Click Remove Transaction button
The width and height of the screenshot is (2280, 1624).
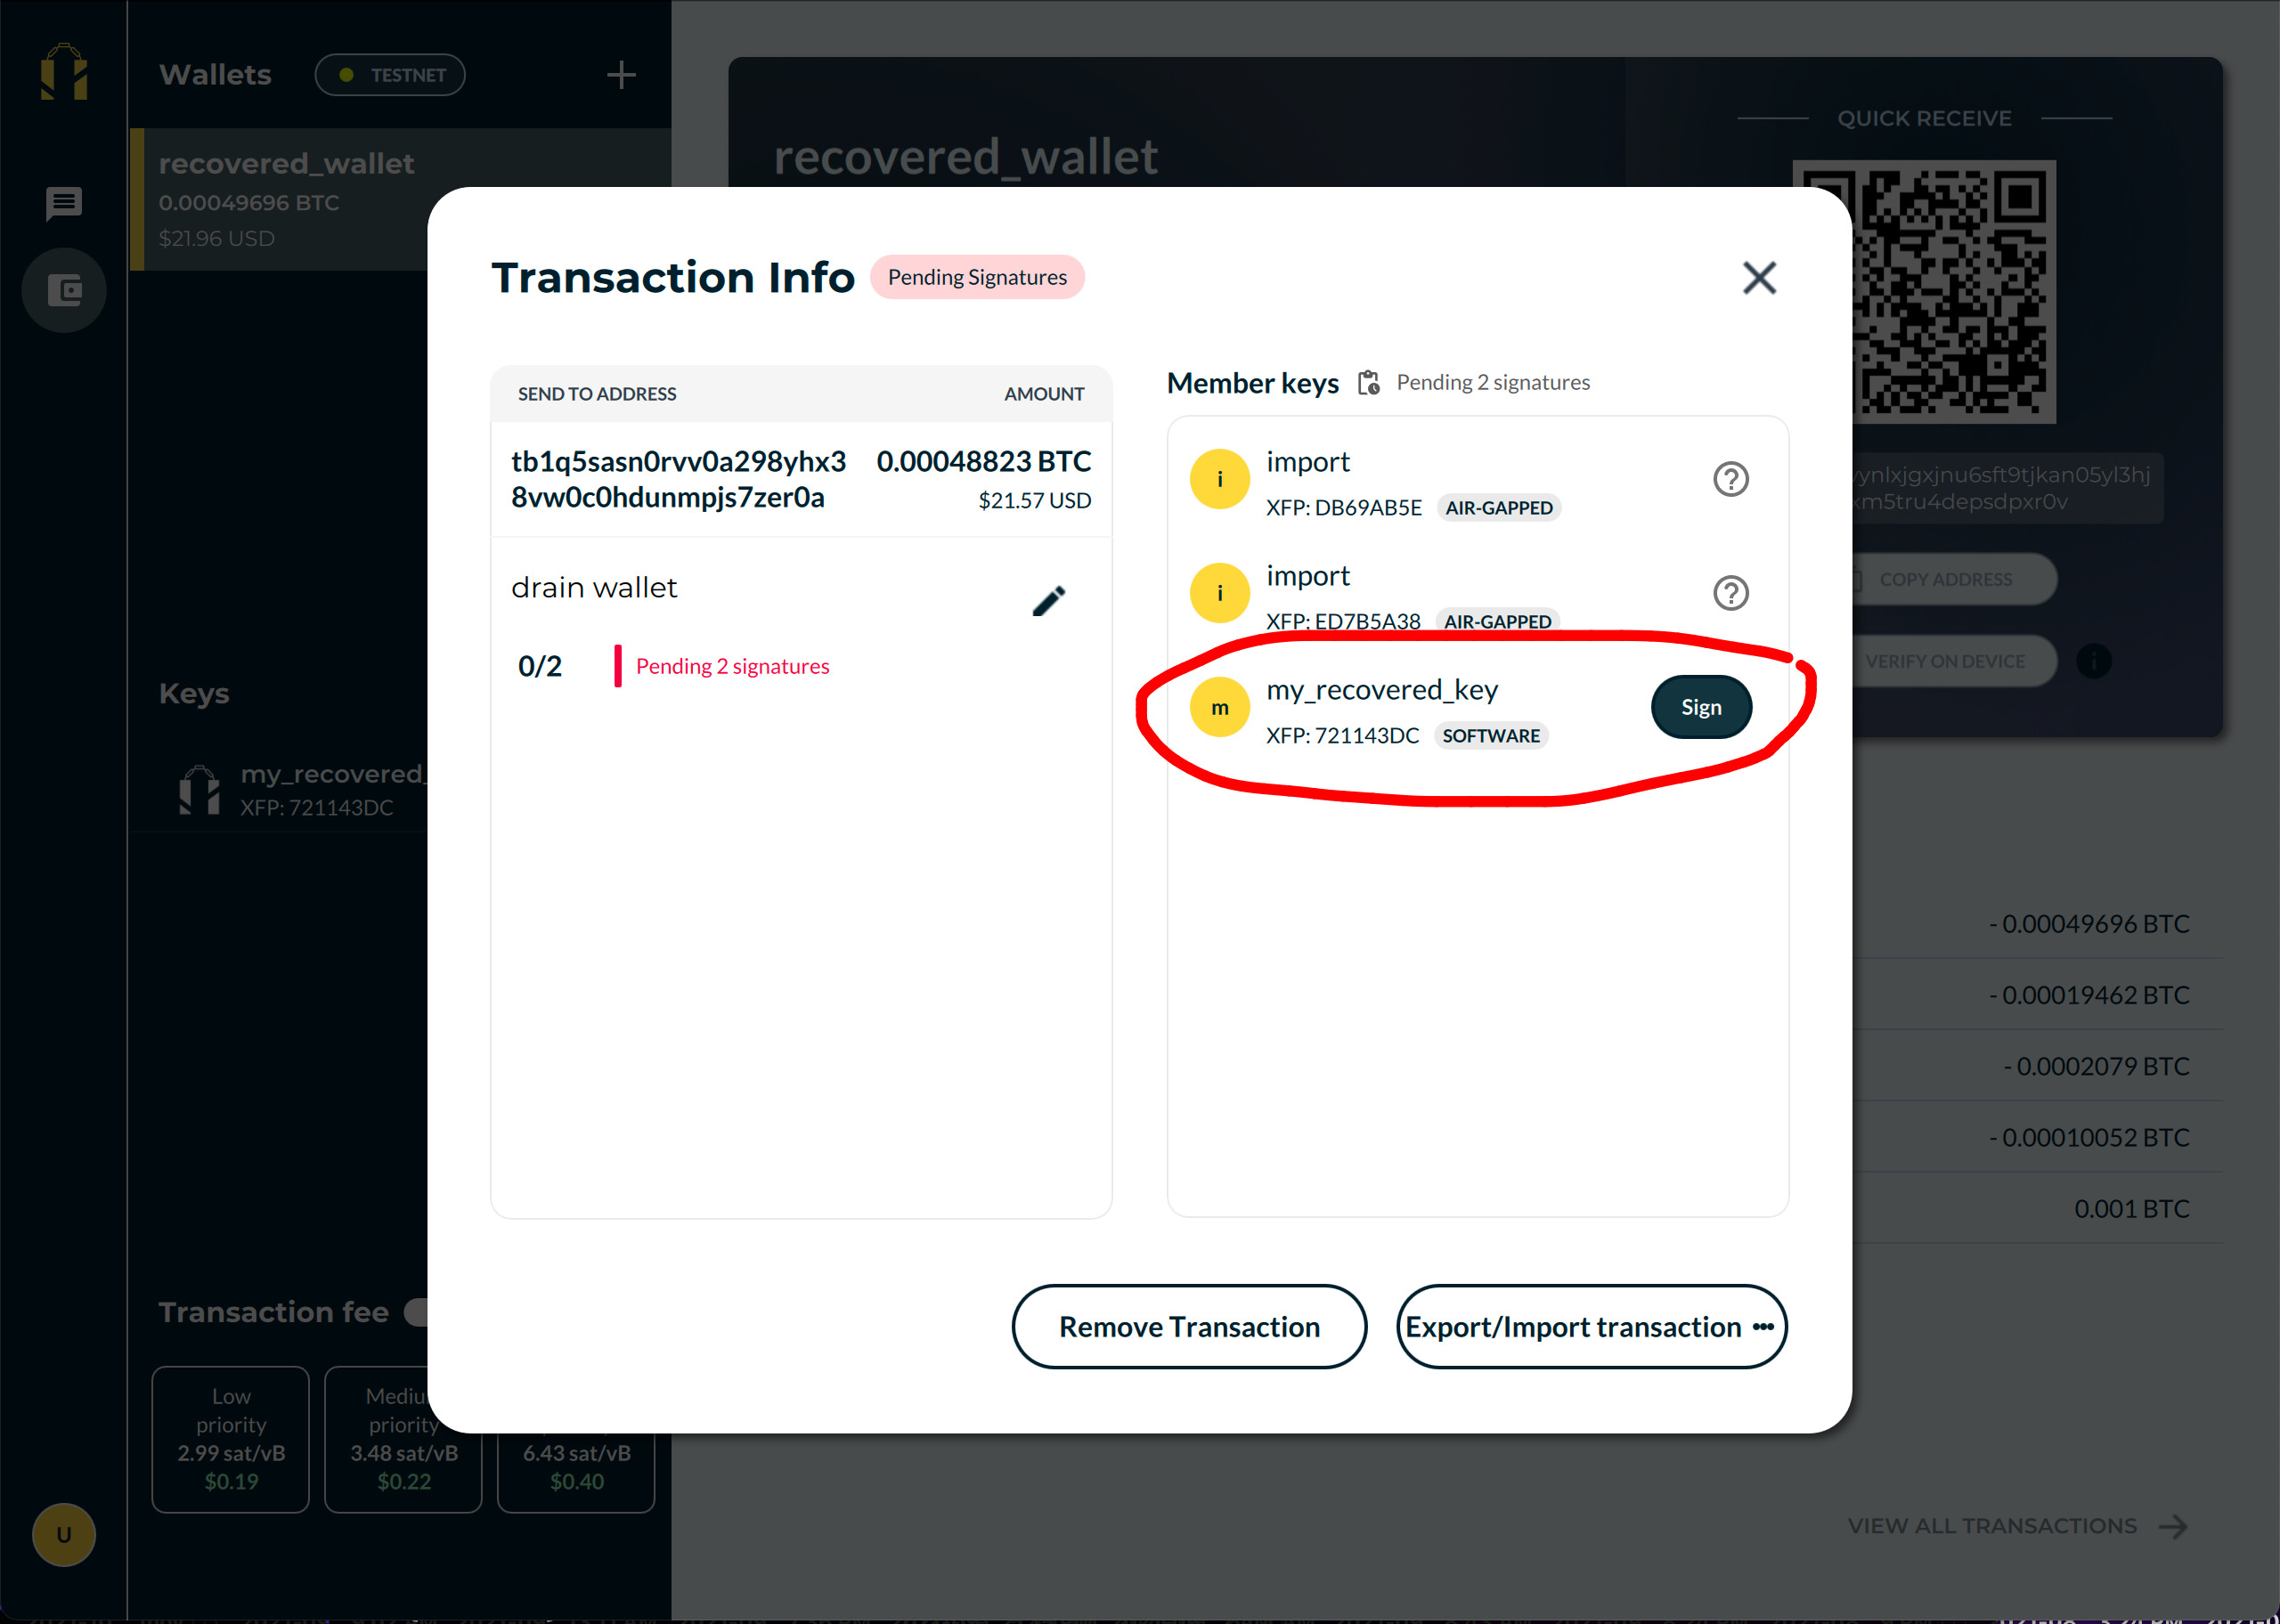1186,1325
